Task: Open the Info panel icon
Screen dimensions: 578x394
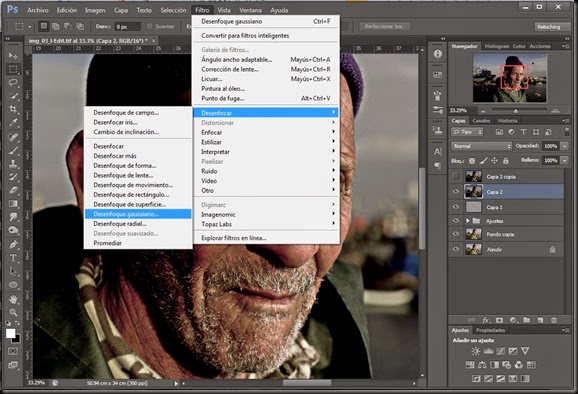Action: 438,54
